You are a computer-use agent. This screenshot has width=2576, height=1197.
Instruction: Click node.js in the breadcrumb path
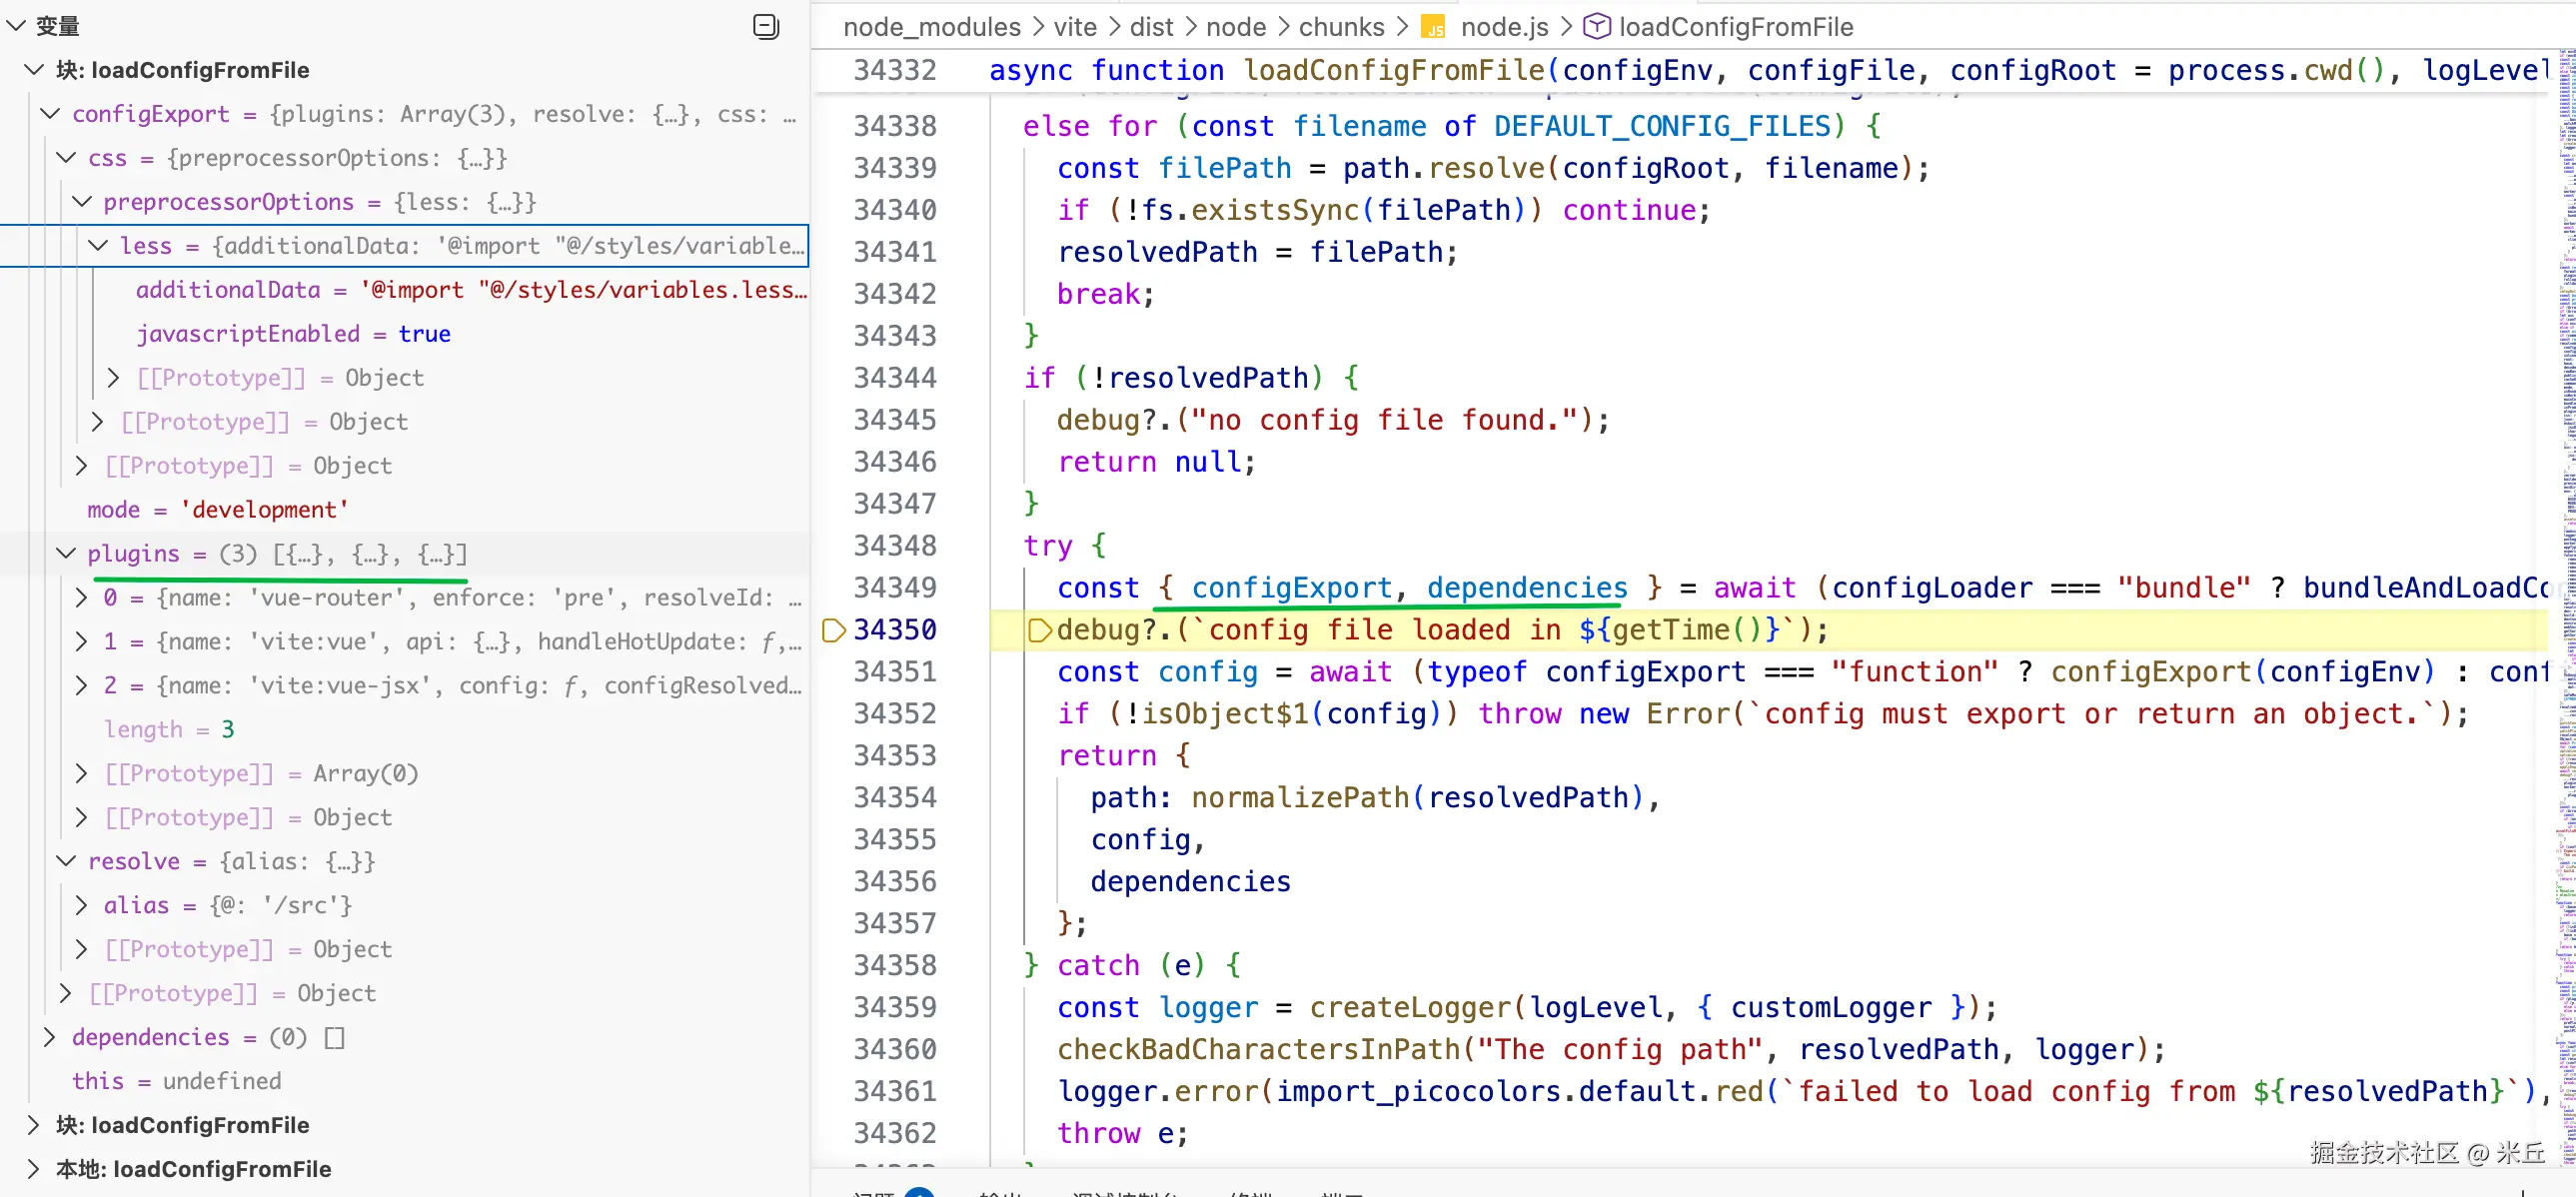[1503, 27]
